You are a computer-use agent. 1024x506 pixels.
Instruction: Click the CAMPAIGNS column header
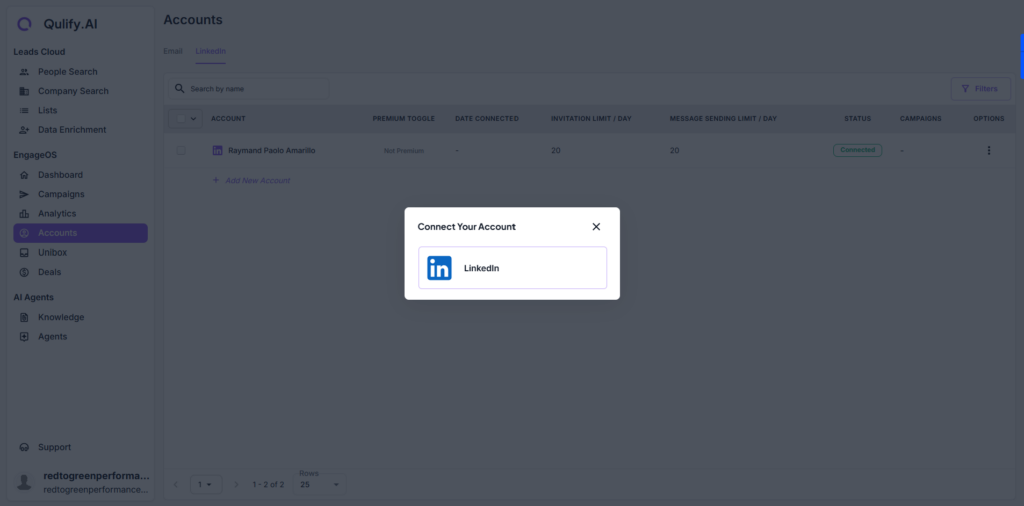point(920,119)
